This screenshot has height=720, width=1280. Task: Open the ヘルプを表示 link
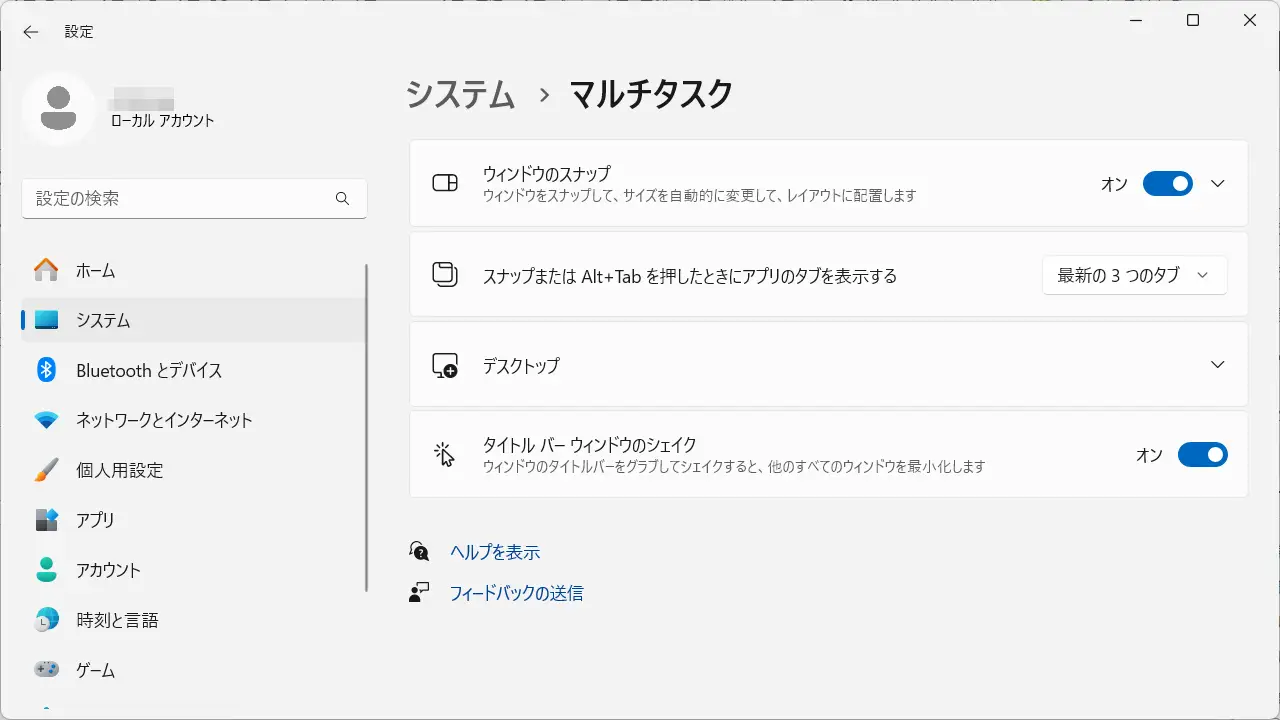495,552
